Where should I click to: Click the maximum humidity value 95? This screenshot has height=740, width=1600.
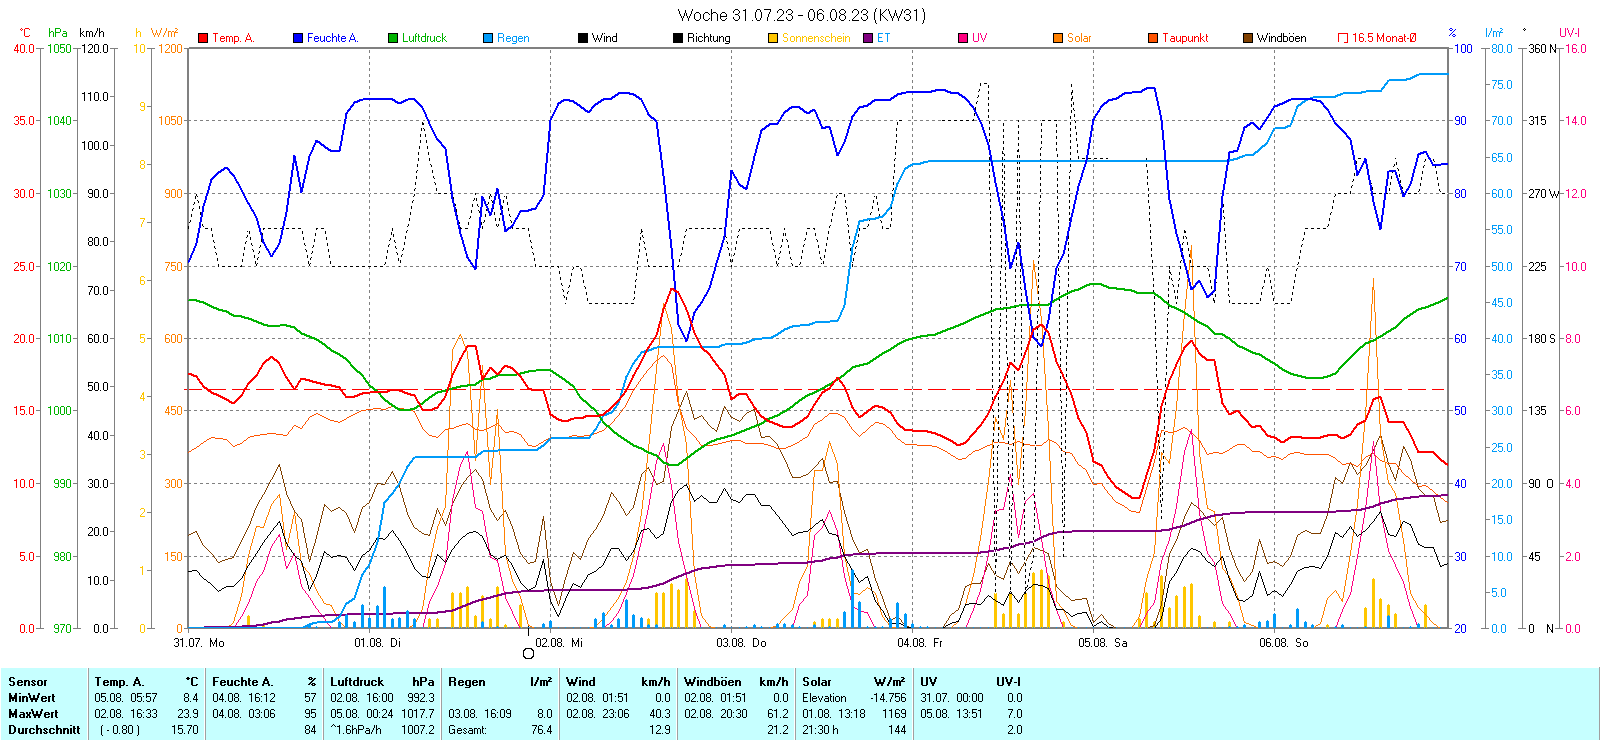(x=310, y=714)
